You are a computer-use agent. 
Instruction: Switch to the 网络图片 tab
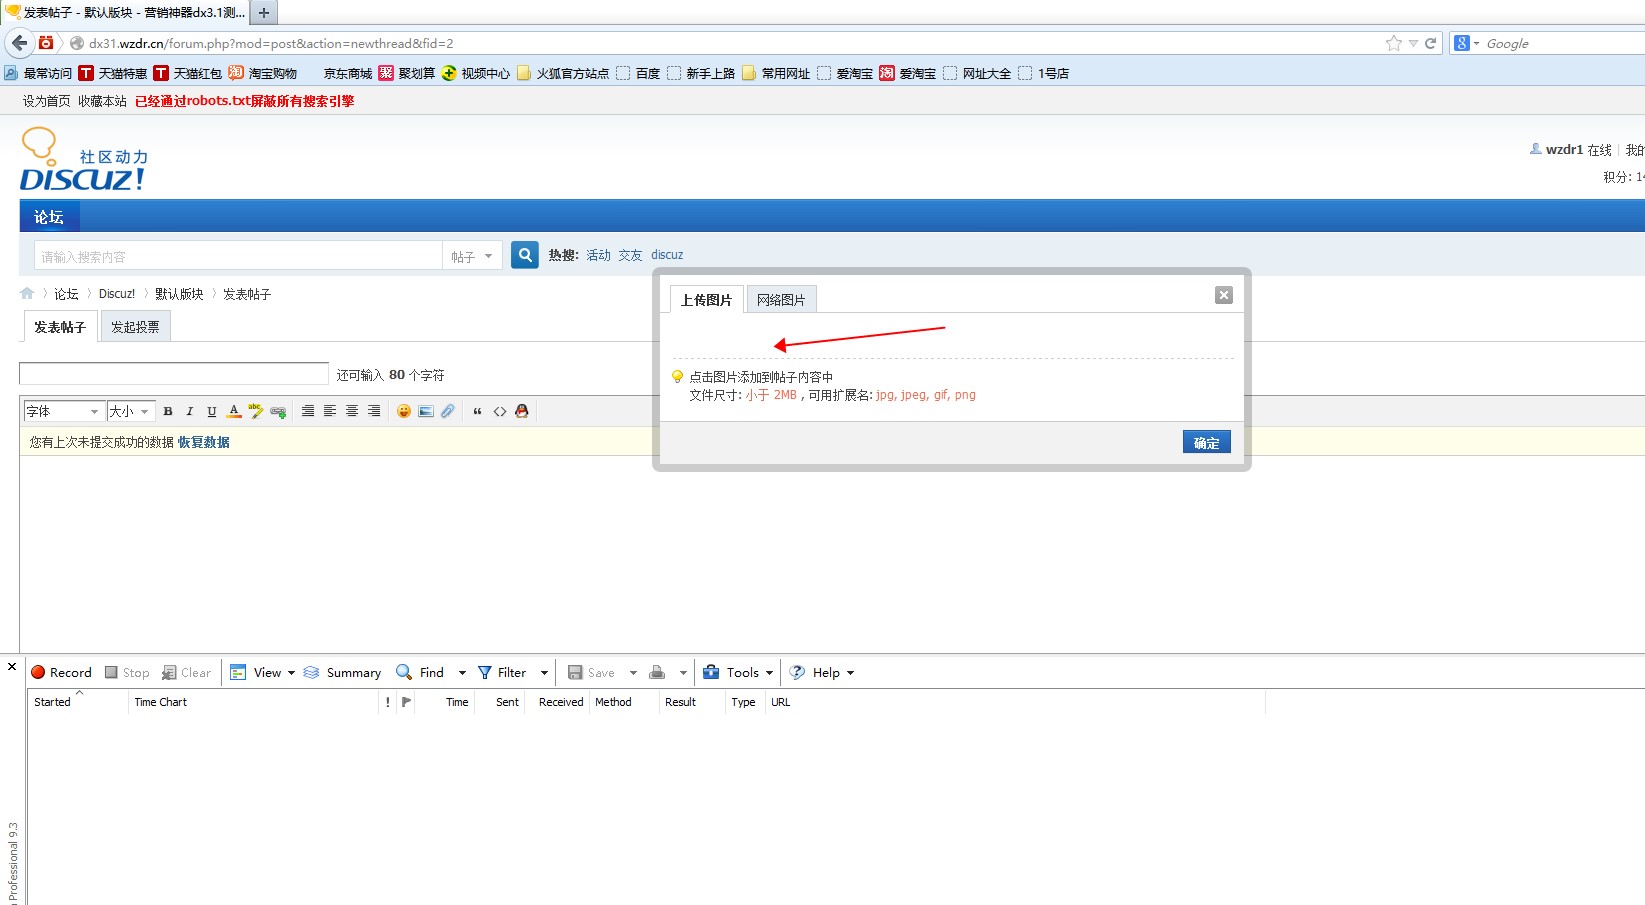780,299
